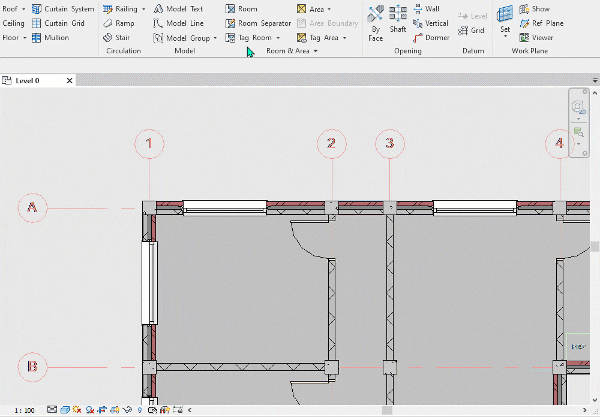Open the Model Group dropdown arrow
The image size is (600, 417).
pyautogui.click(x=215, y=38)
